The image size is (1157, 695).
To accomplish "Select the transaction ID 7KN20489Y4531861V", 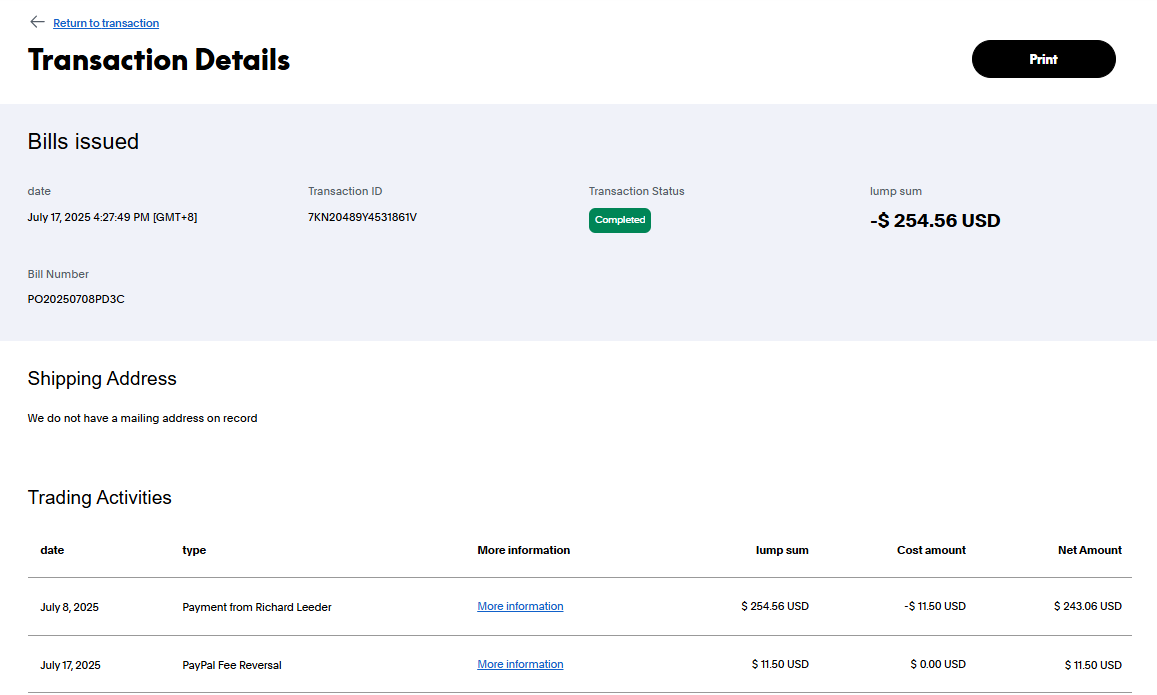I will pyautogui.click(x=362, y=217).
